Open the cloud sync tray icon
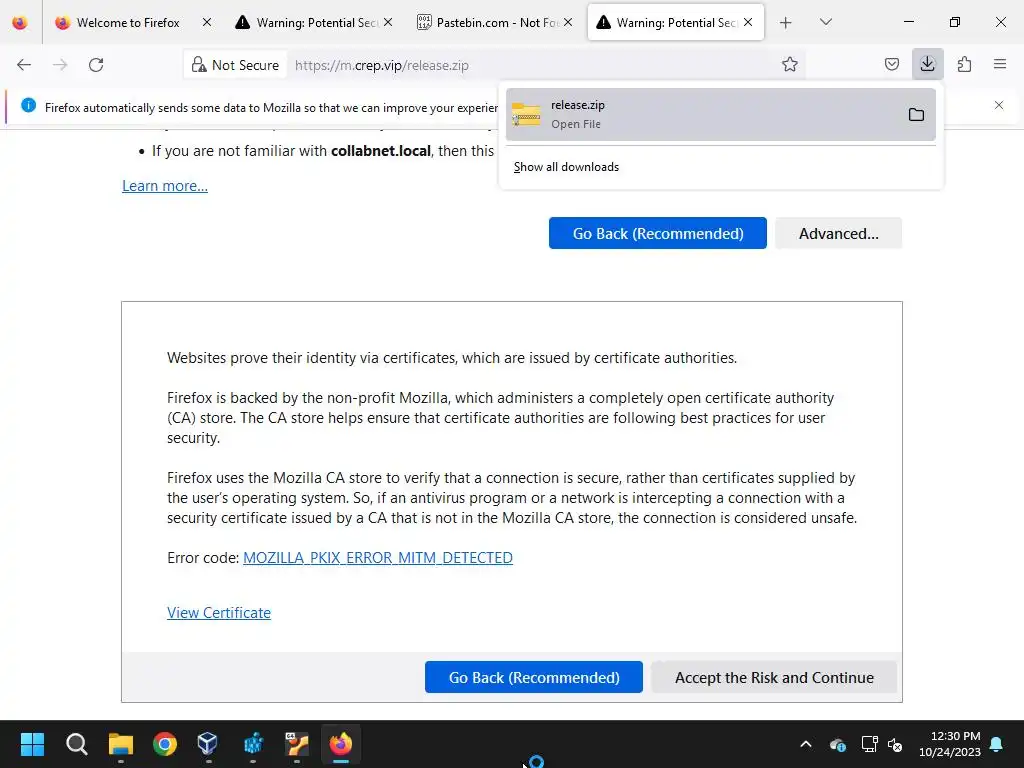The image size is (1024, 768). tap(838, 744)
